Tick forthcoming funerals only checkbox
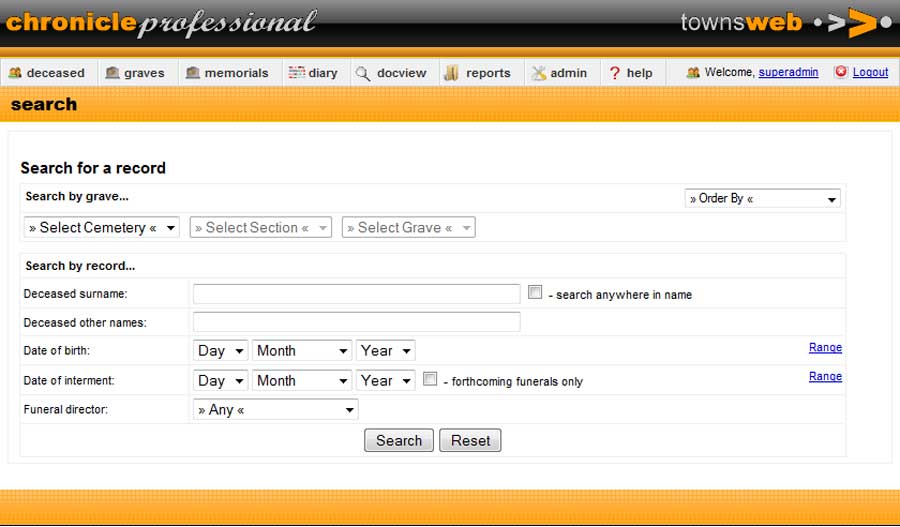Viewport: 900px width, 527px height. pyautogui.click(x=430, y=379)
